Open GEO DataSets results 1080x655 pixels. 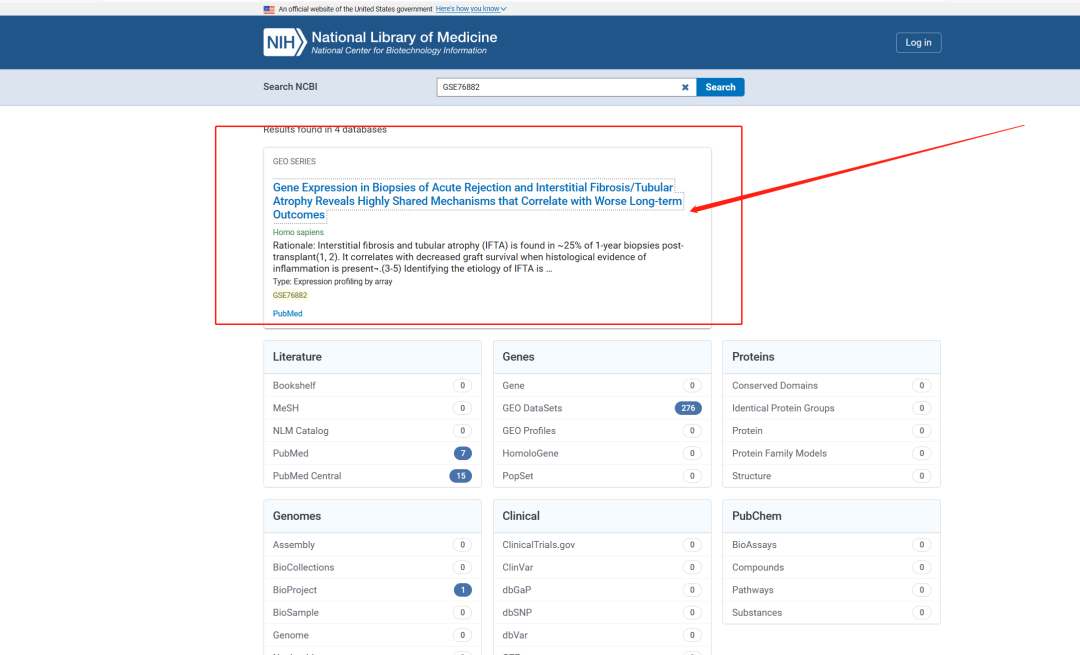pos(602,408)
